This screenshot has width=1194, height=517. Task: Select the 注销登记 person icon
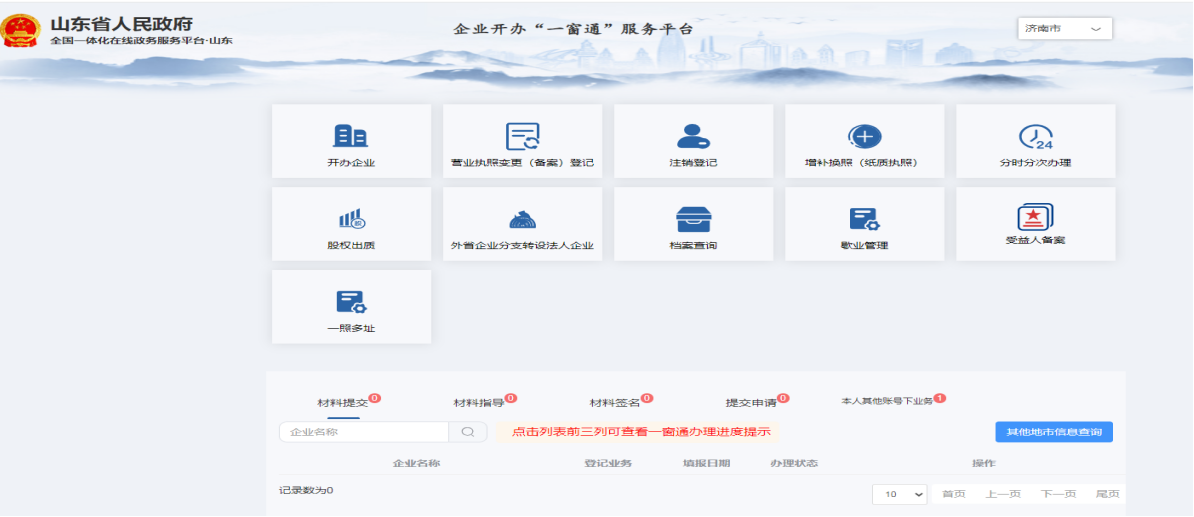pos(693,136)
